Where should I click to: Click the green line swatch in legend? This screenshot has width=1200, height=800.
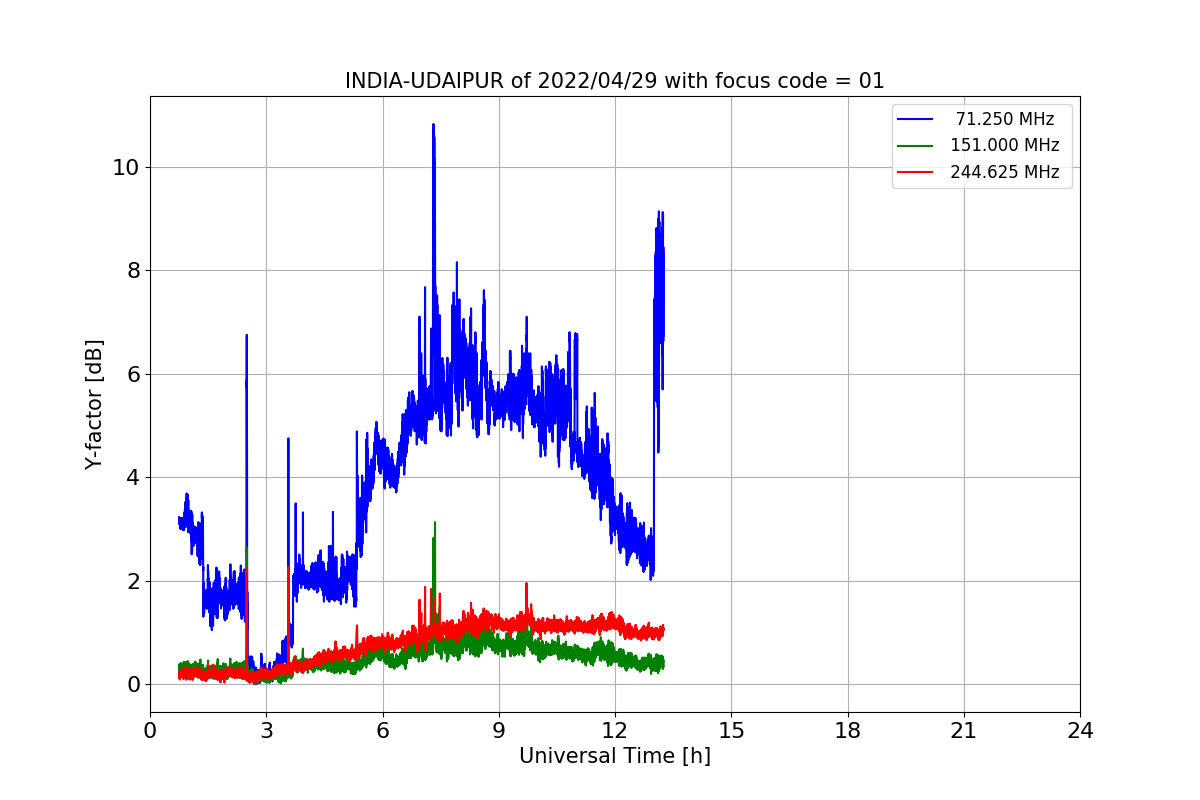point(915,145)
